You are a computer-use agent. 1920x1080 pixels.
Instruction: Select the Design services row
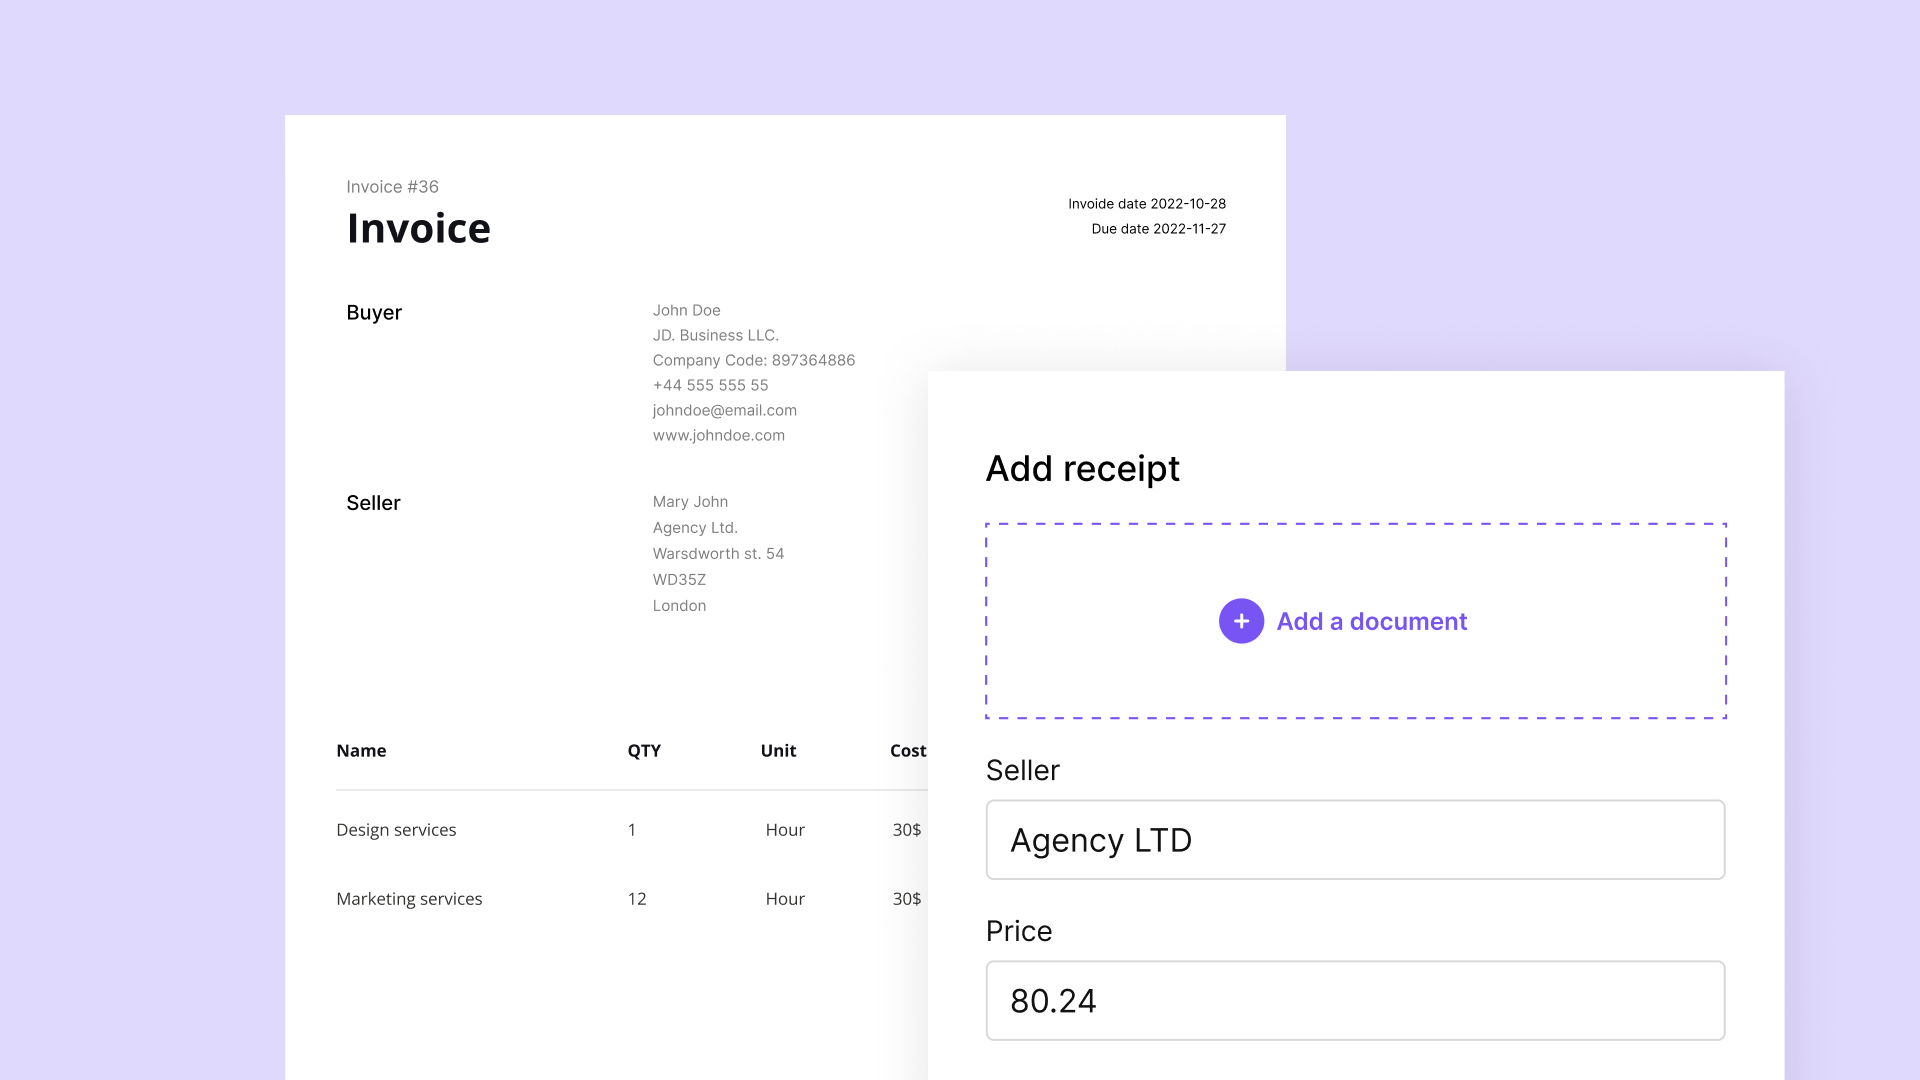tap(396, 830)
